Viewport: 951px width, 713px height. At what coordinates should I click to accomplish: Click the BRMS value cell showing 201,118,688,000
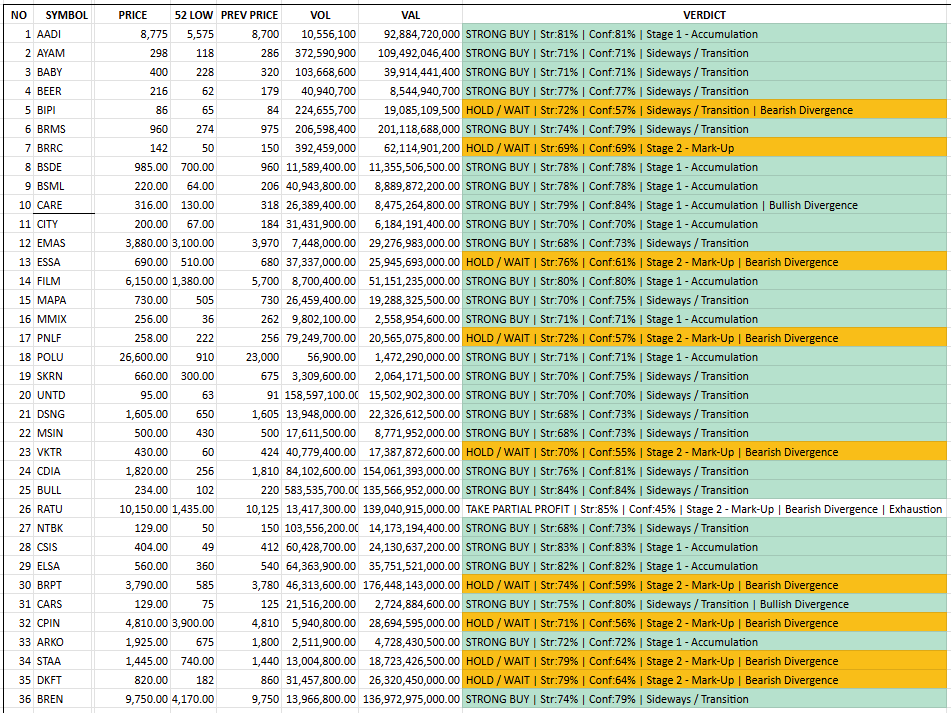410,129
